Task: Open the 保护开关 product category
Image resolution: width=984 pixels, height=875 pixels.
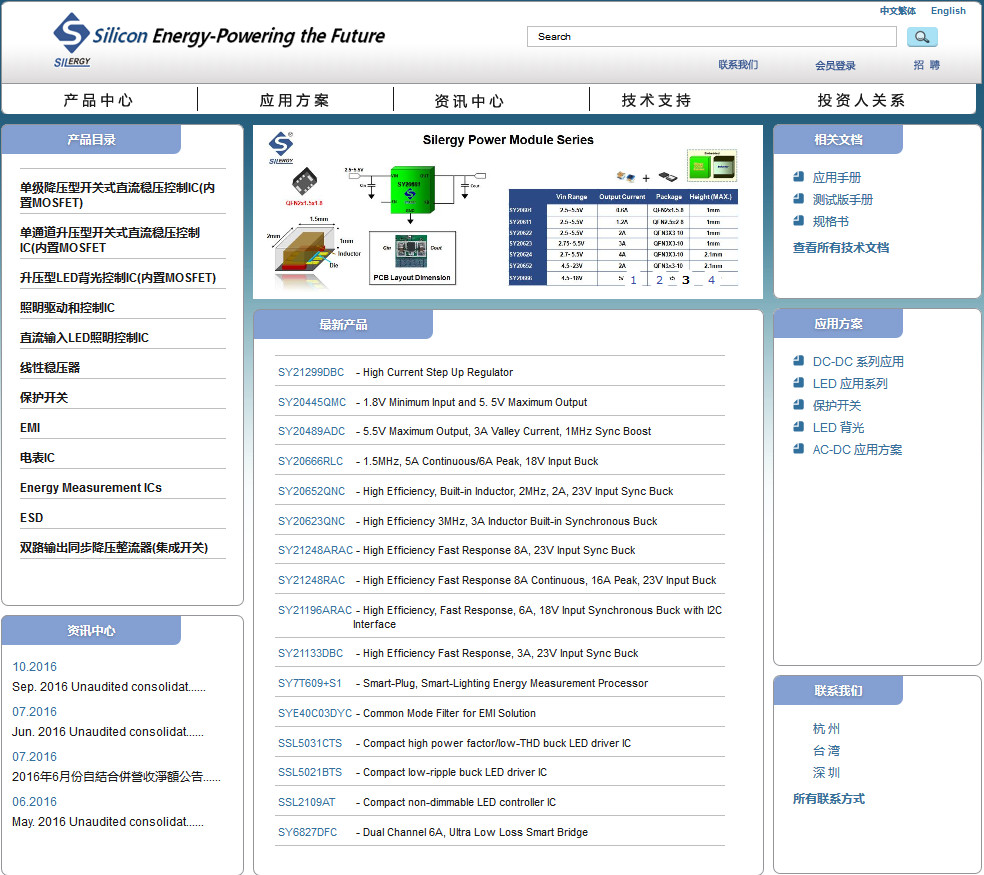Action: point(44,397)
